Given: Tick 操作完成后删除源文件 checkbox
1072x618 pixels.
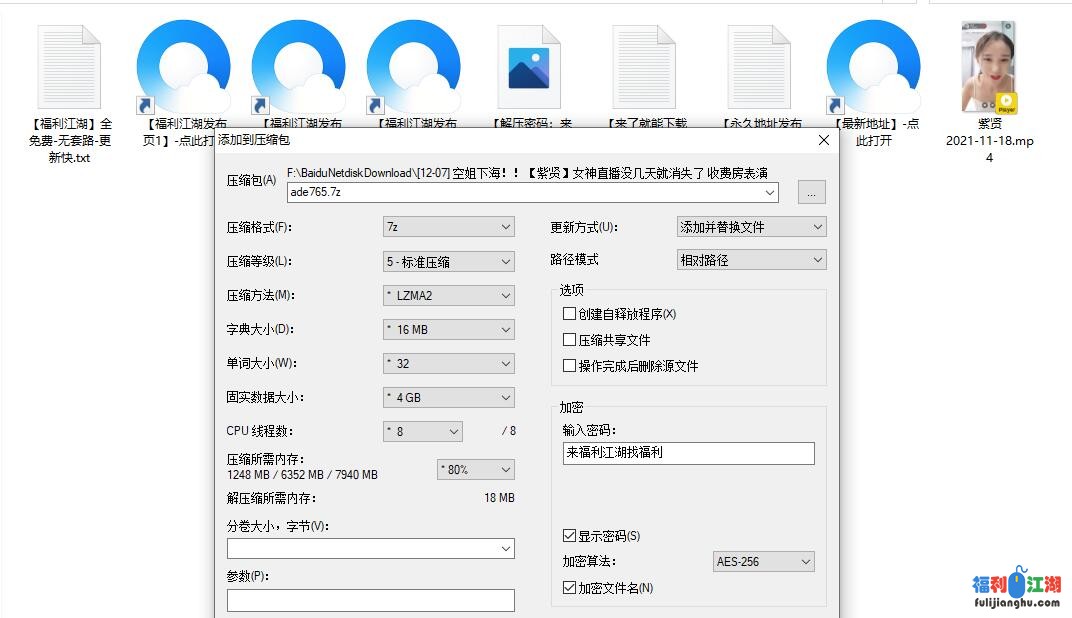Looking at the screenshot, I should (570, 366).
